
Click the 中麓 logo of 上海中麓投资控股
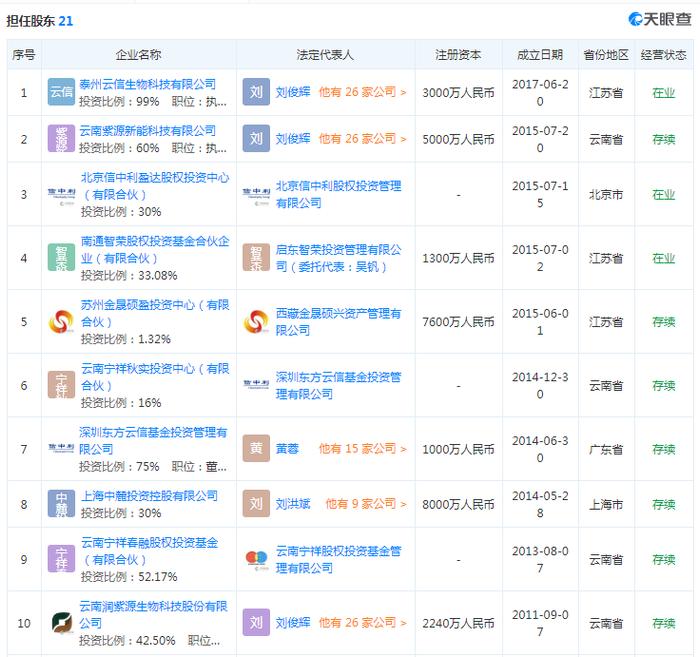point(61,503)
